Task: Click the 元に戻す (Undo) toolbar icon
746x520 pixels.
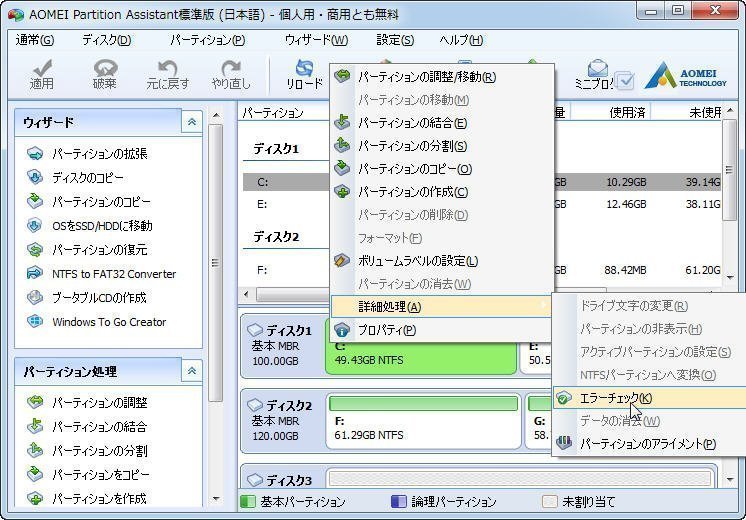Action: 167,75
